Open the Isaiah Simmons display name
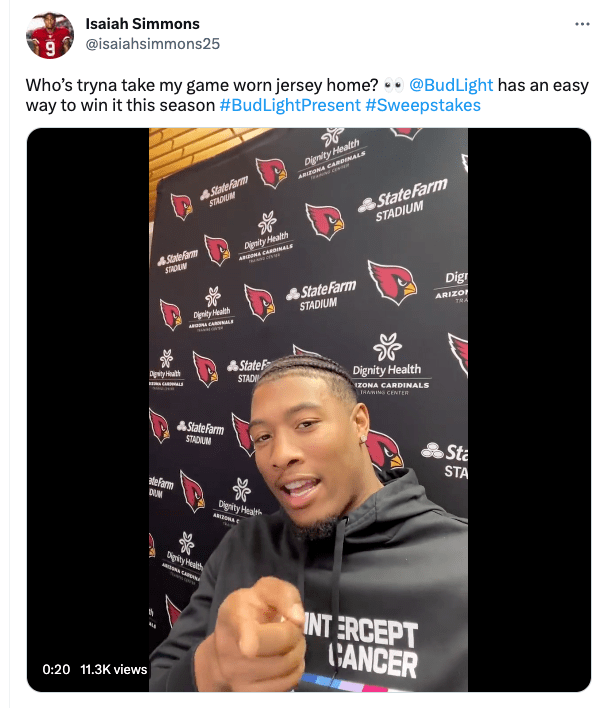Viewport: 606px width, 708px height. coord(142,23)
